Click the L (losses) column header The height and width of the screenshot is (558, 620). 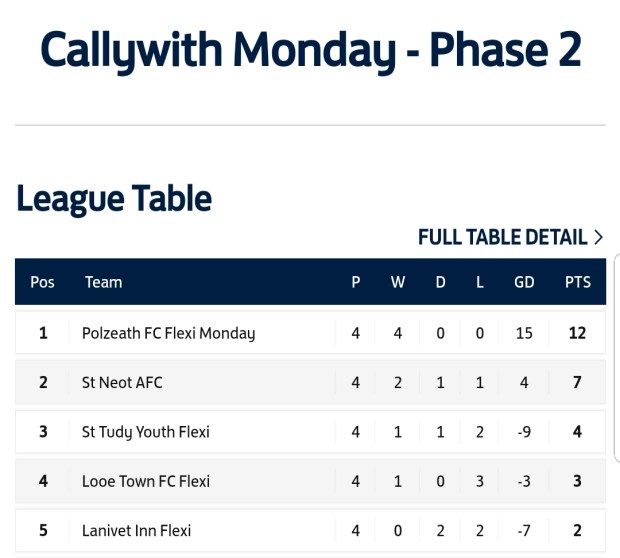pos(480,282)
